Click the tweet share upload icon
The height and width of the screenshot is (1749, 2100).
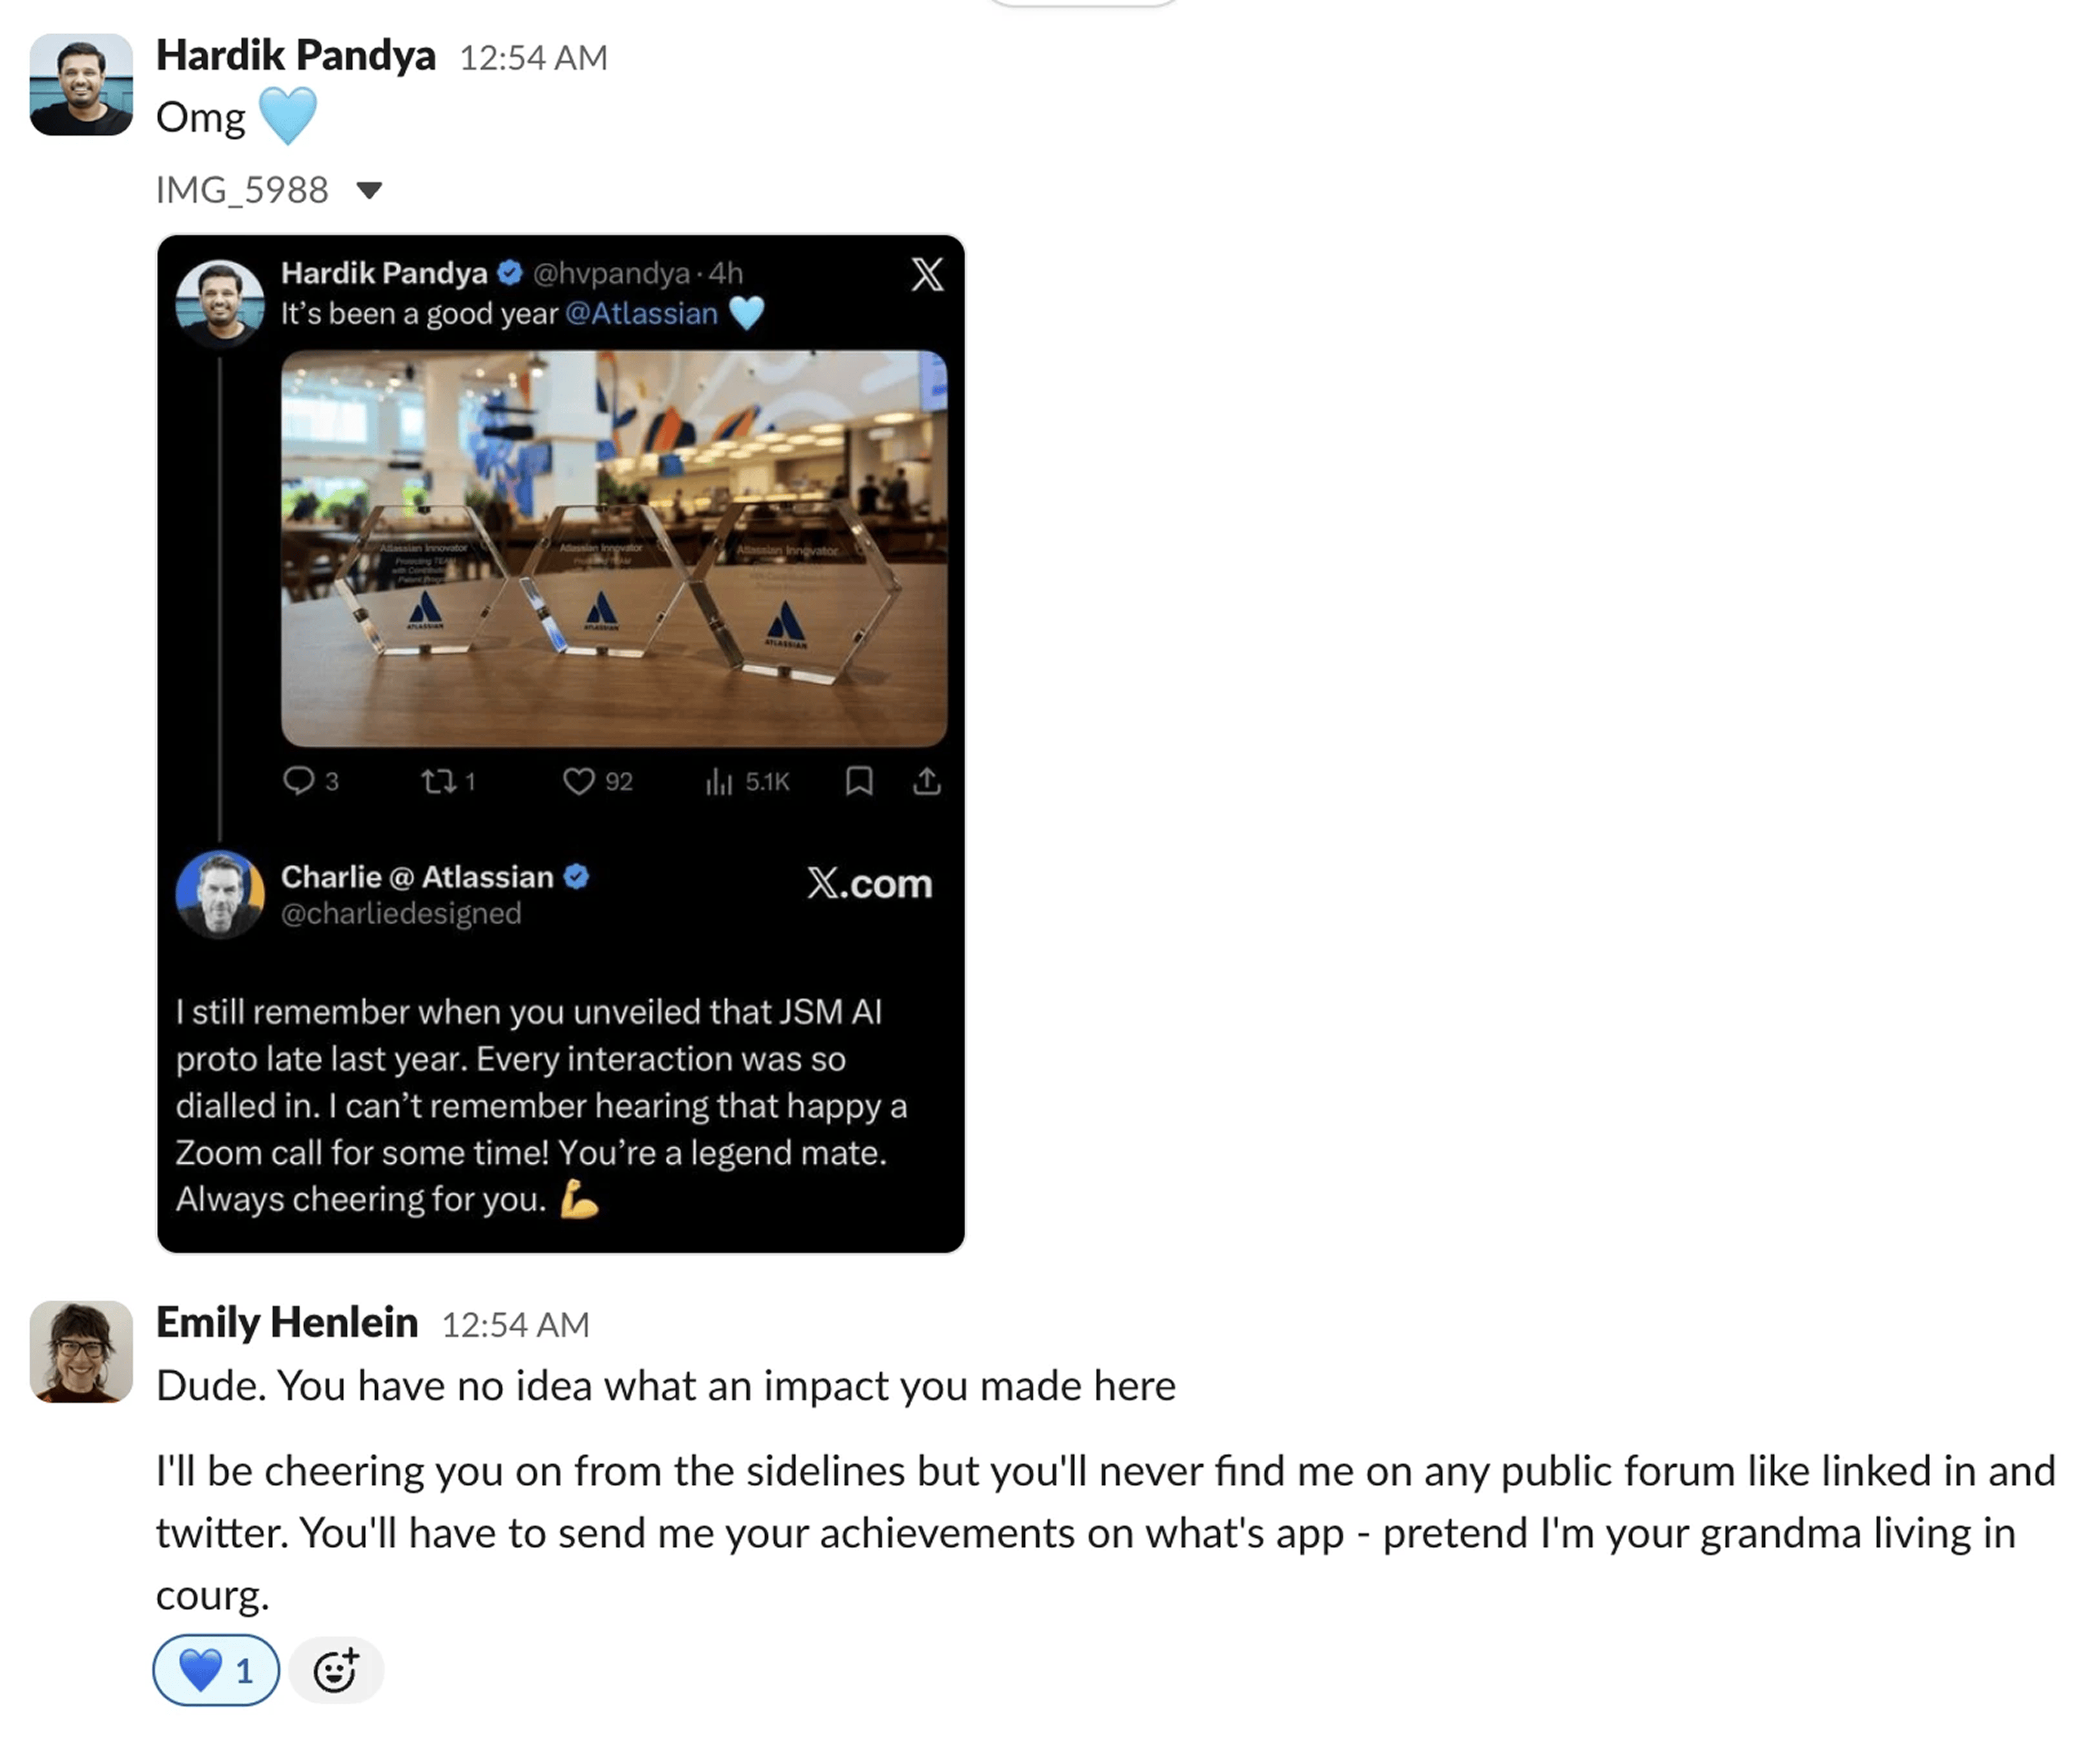927,781
